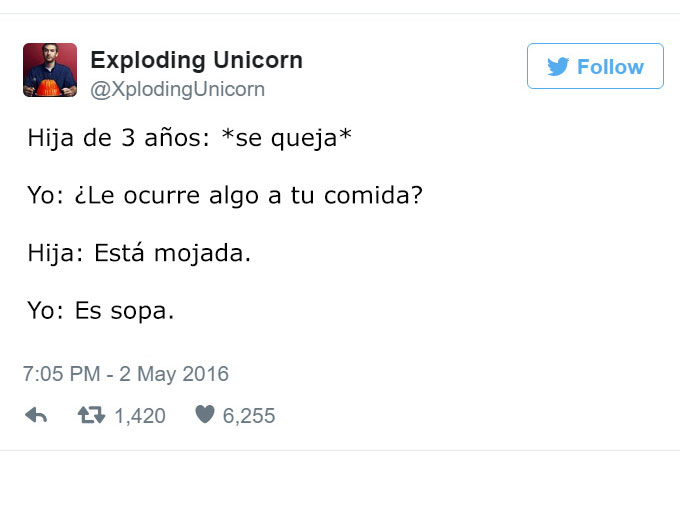The width and height of the screenshot is (680, 510).
Task: Open the Exploding Unicorn display name
Action: [x=196, y=60]
